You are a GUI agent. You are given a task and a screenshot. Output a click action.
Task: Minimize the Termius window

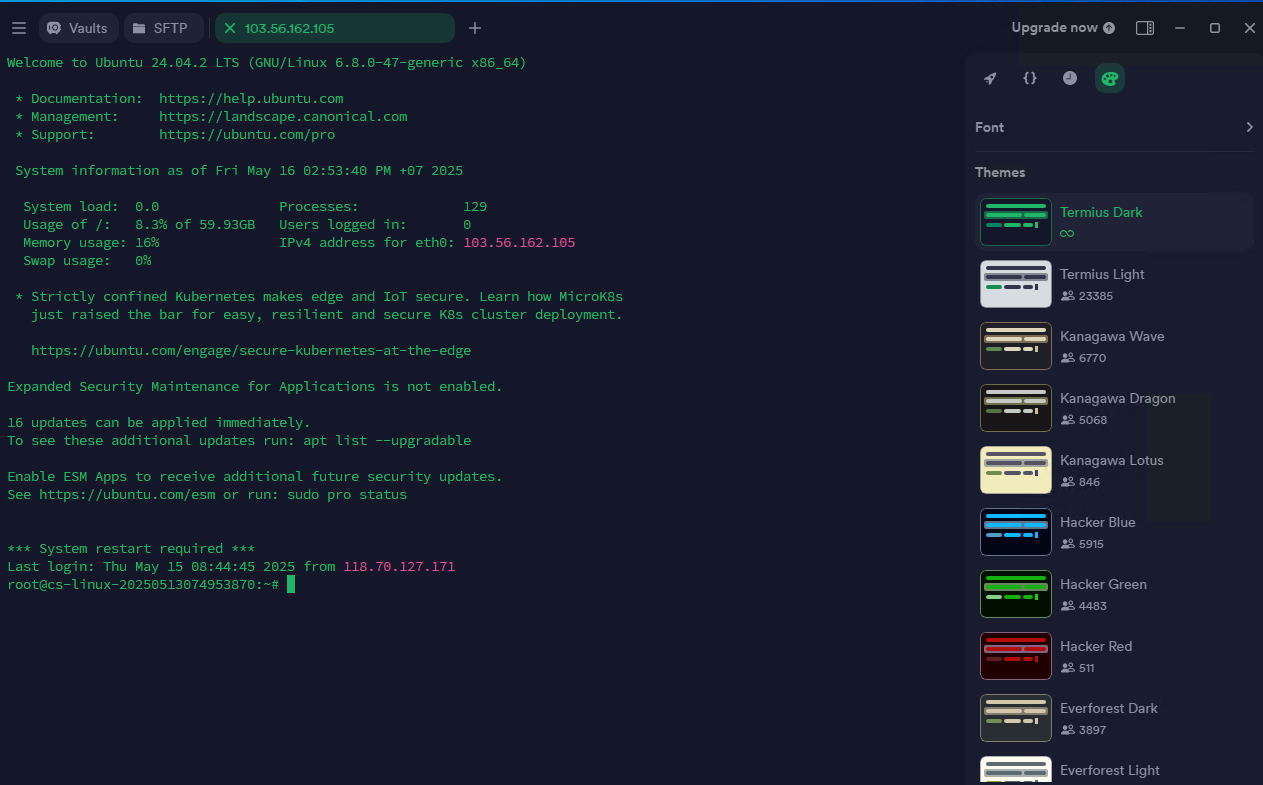click(x=1180, y=28)
